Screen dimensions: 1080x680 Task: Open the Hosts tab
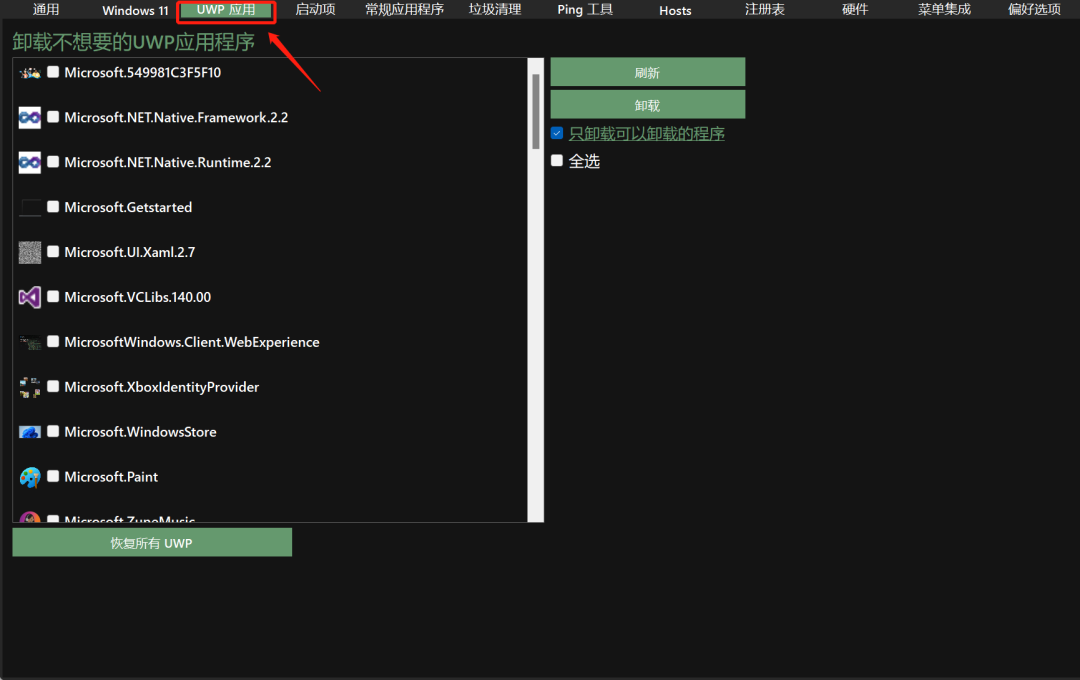[675, 10]
